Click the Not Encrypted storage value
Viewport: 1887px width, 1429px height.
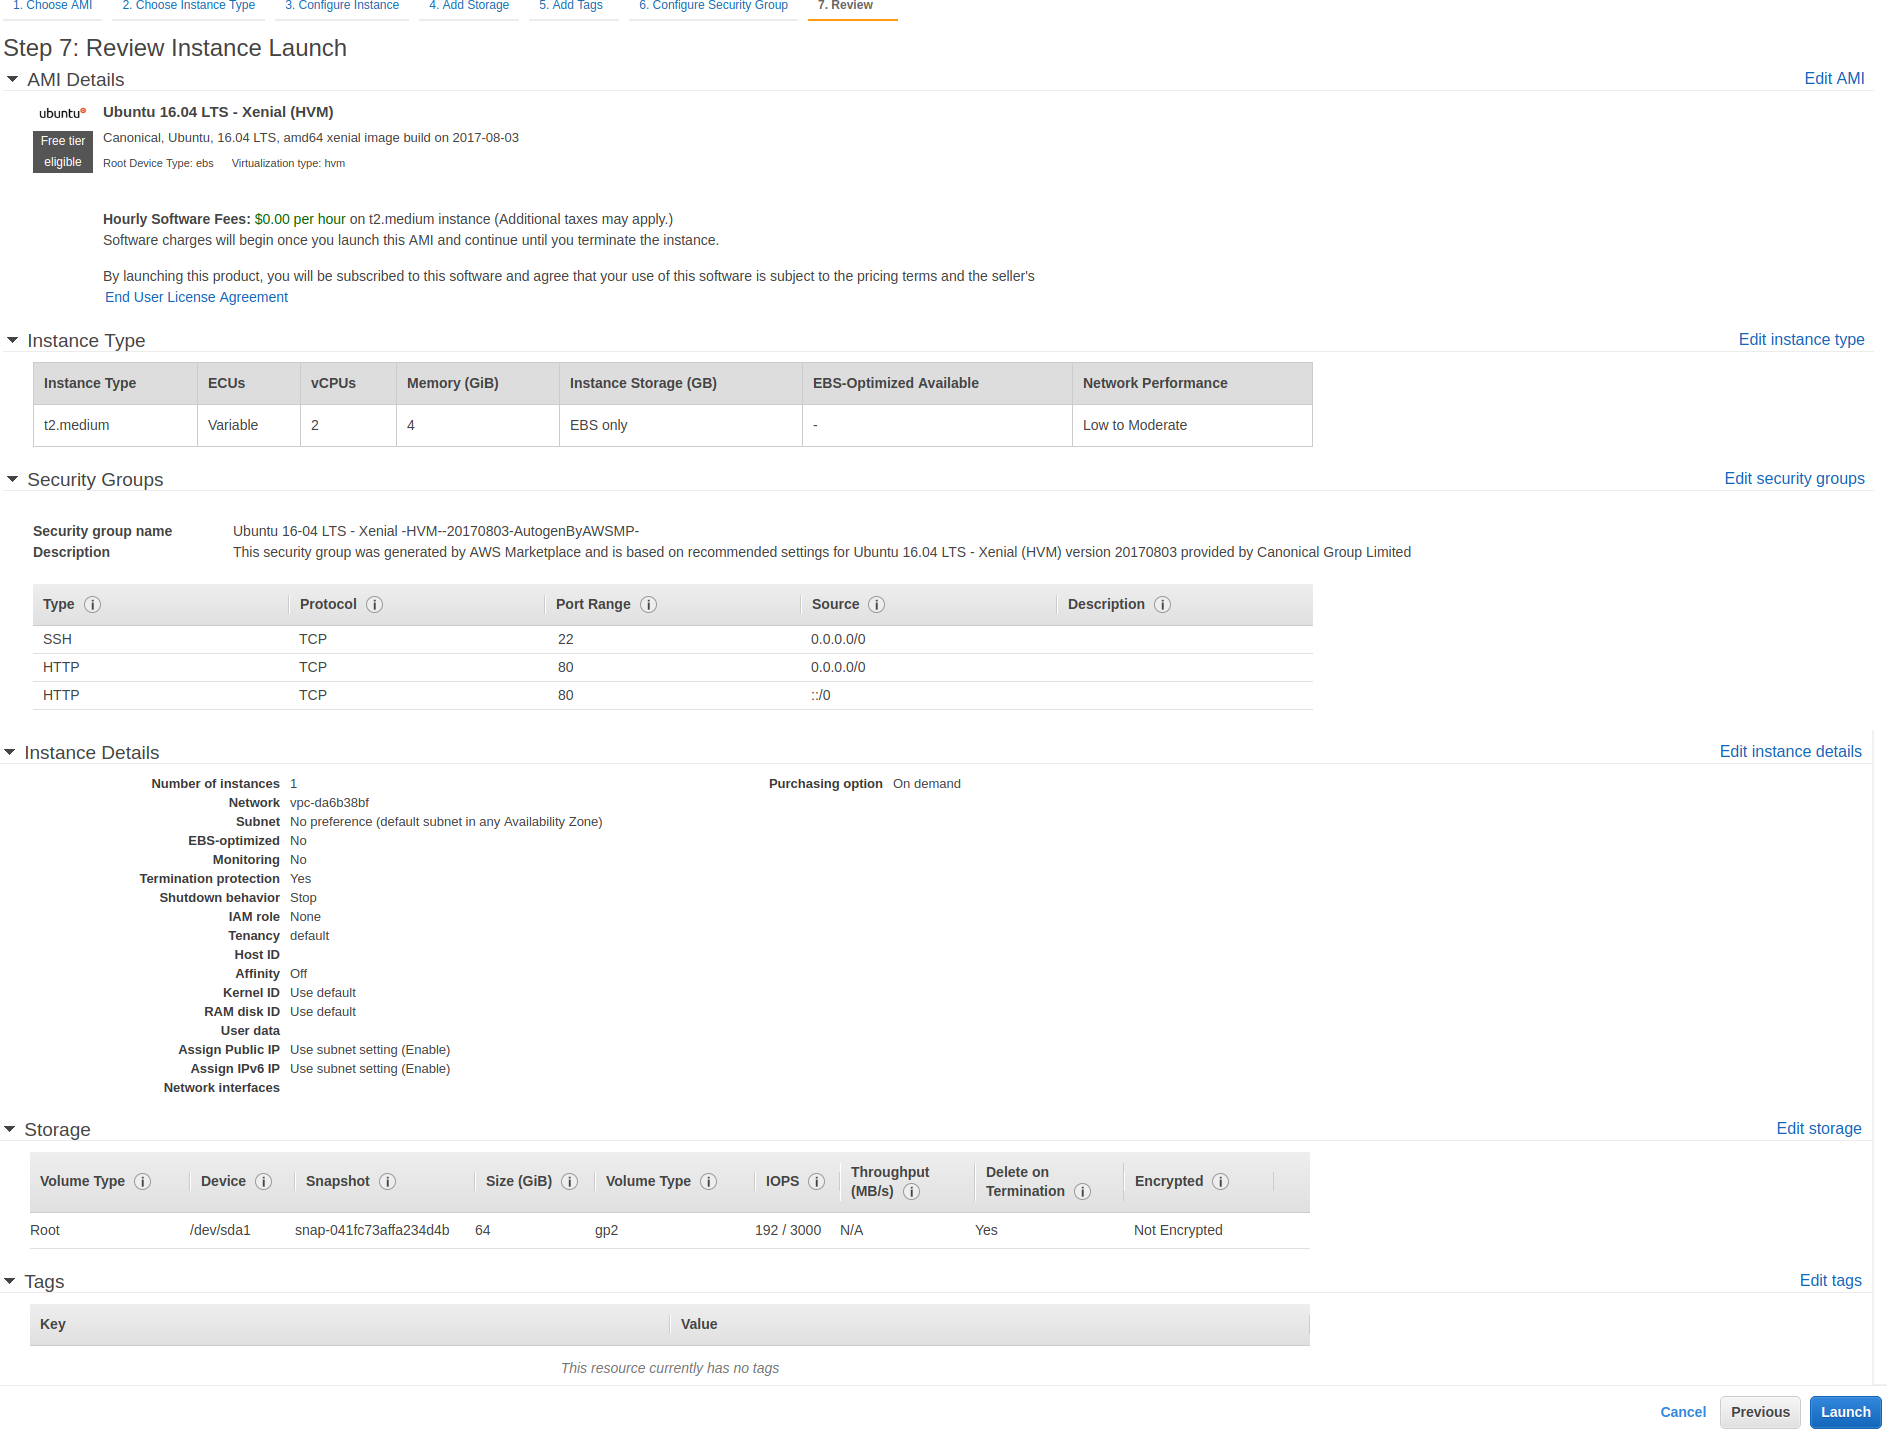pyautogui.click(x=1178, y=1231)
